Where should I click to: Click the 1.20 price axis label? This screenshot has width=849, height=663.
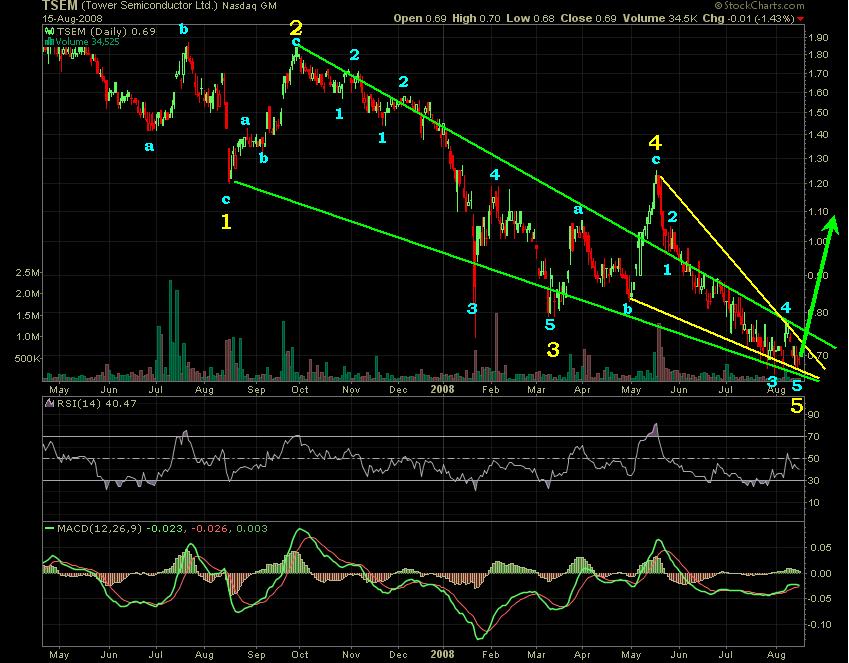pyautogui.click(x=818, y=184)
